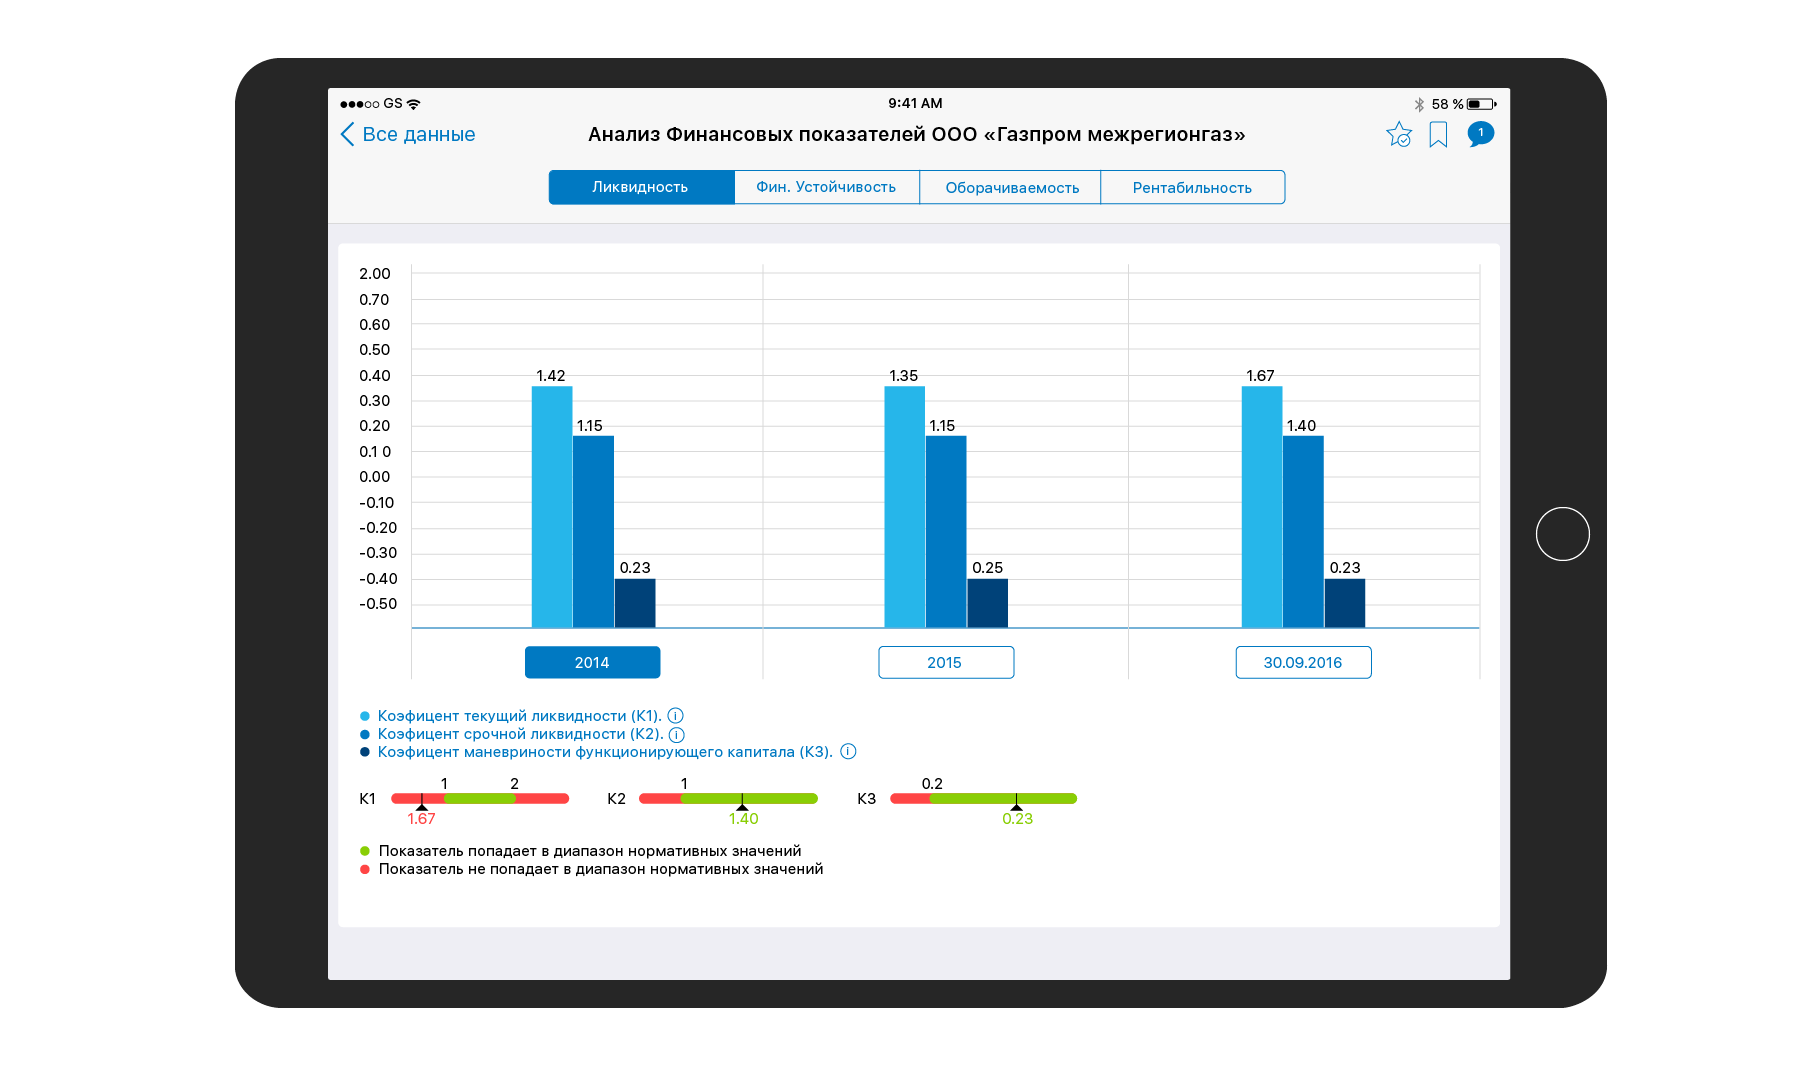1800x1080 pixels.
Task: Select the 2014 period toggle
Action: click(x=592, y=662)
